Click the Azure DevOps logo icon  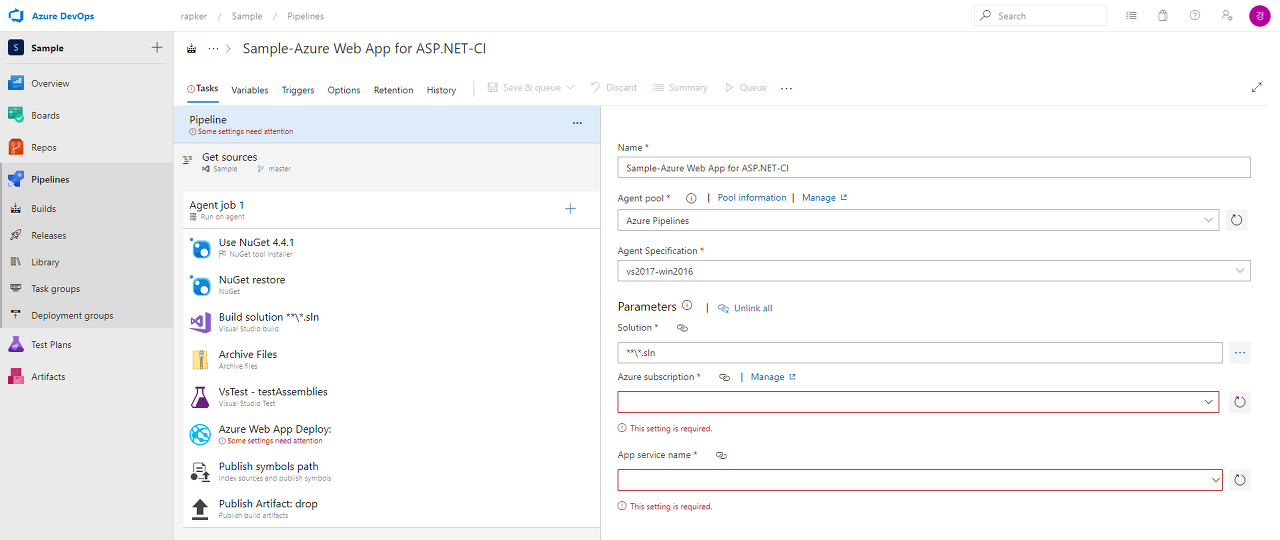[16, 15]
